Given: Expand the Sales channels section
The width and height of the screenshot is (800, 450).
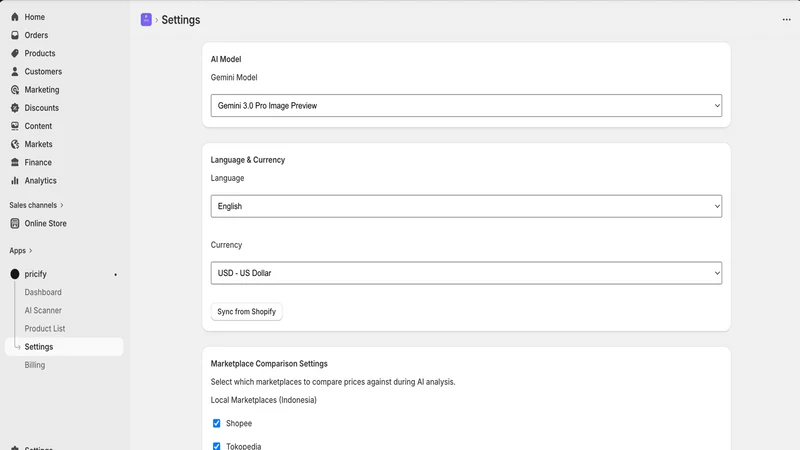Looking at the screenshot, I should click(36, 205).
